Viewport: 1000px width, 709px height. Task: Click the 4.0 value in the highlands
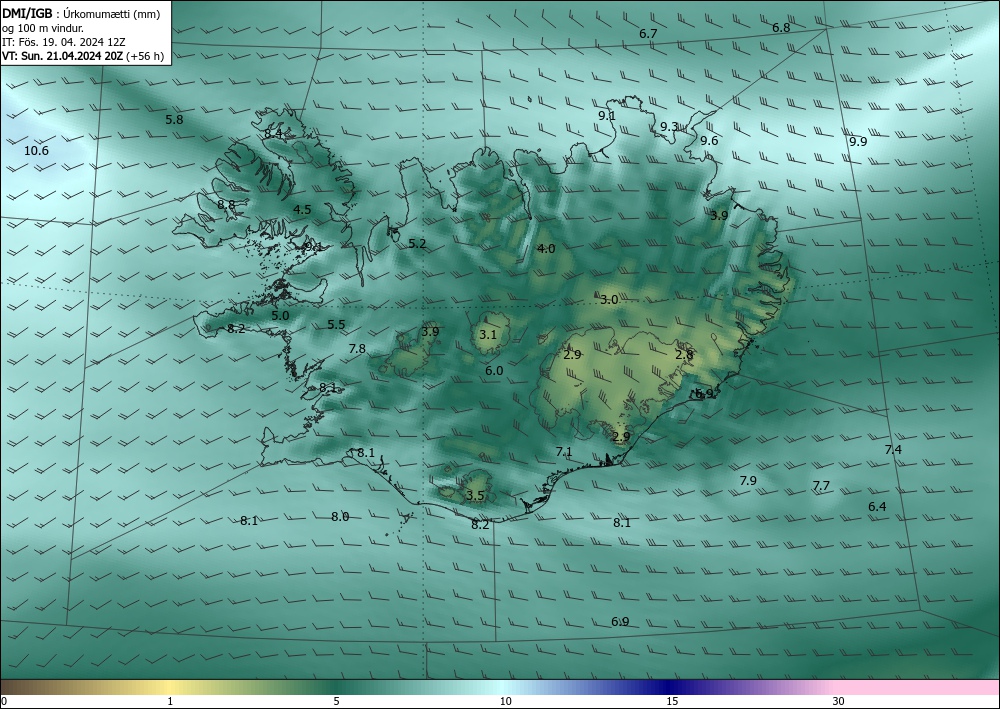click(546, 249)
